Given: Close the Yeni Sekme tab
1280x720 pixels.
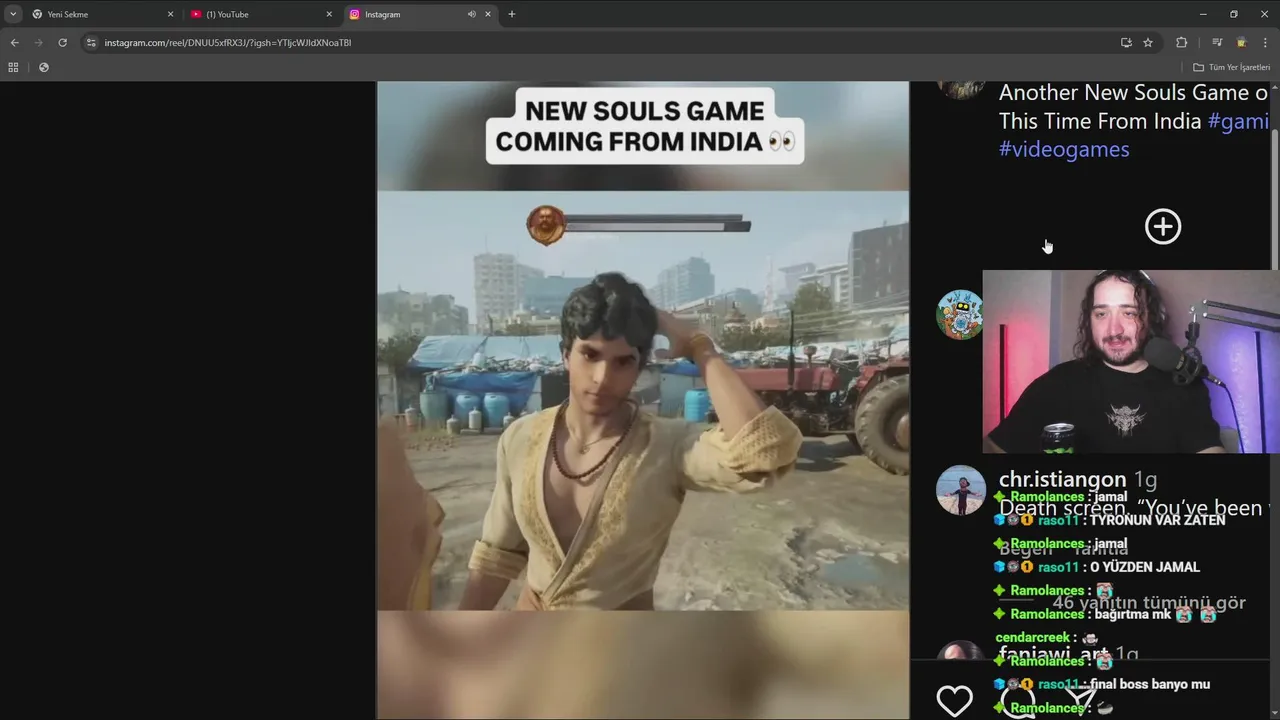Looking at the screenshot, I should (x=170, y=14).
